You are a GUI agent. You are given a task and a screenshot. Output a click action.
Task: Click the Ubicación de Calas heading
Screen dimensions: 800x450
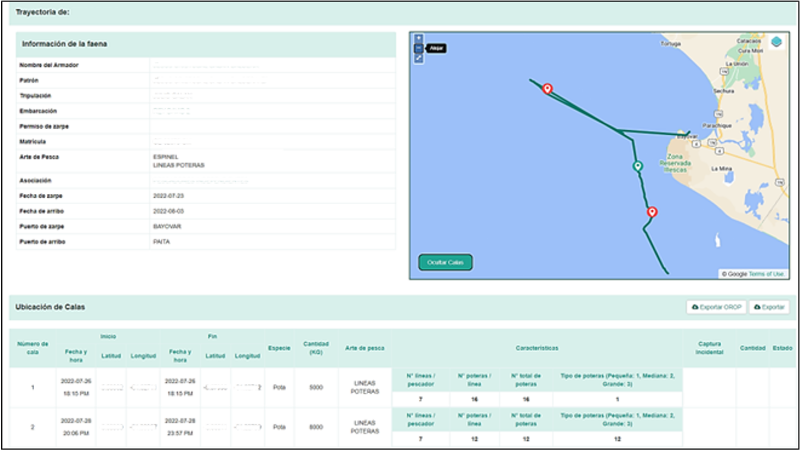point(50,307)
